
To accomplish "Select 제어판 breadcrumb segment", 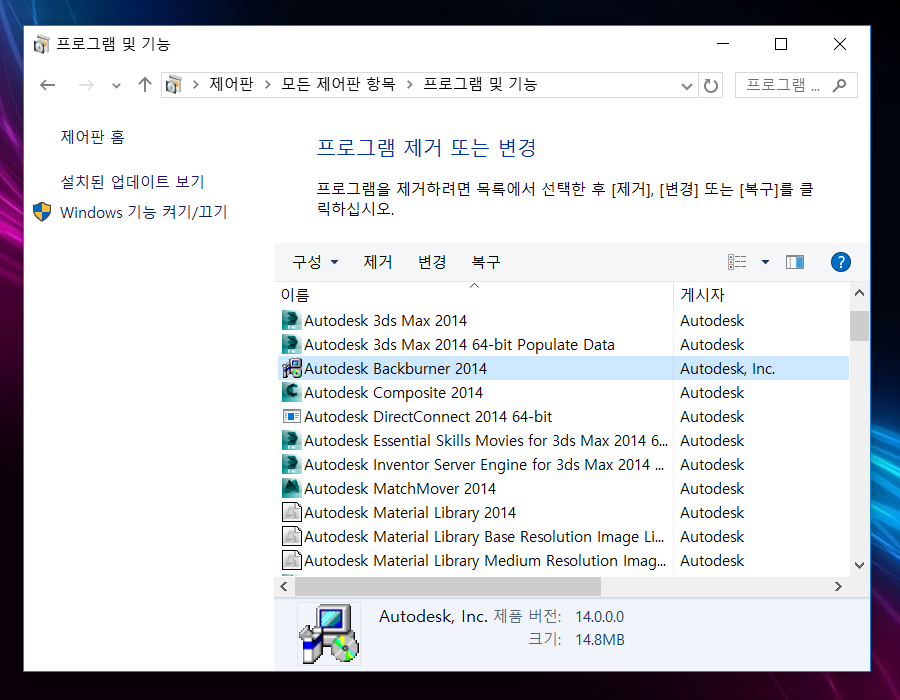I will coord(231,84).
